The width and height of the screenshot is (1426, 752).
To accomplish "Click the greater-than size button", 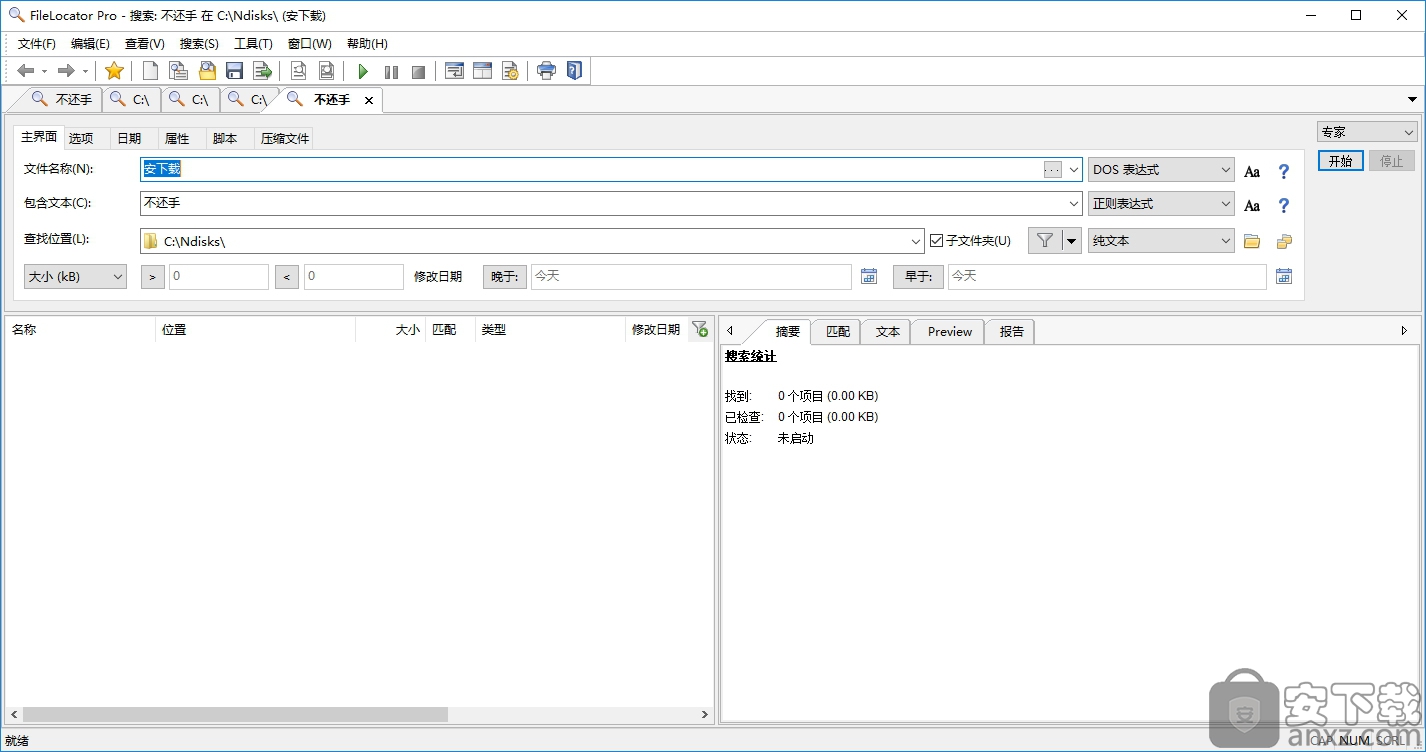I will click(153, 277).
